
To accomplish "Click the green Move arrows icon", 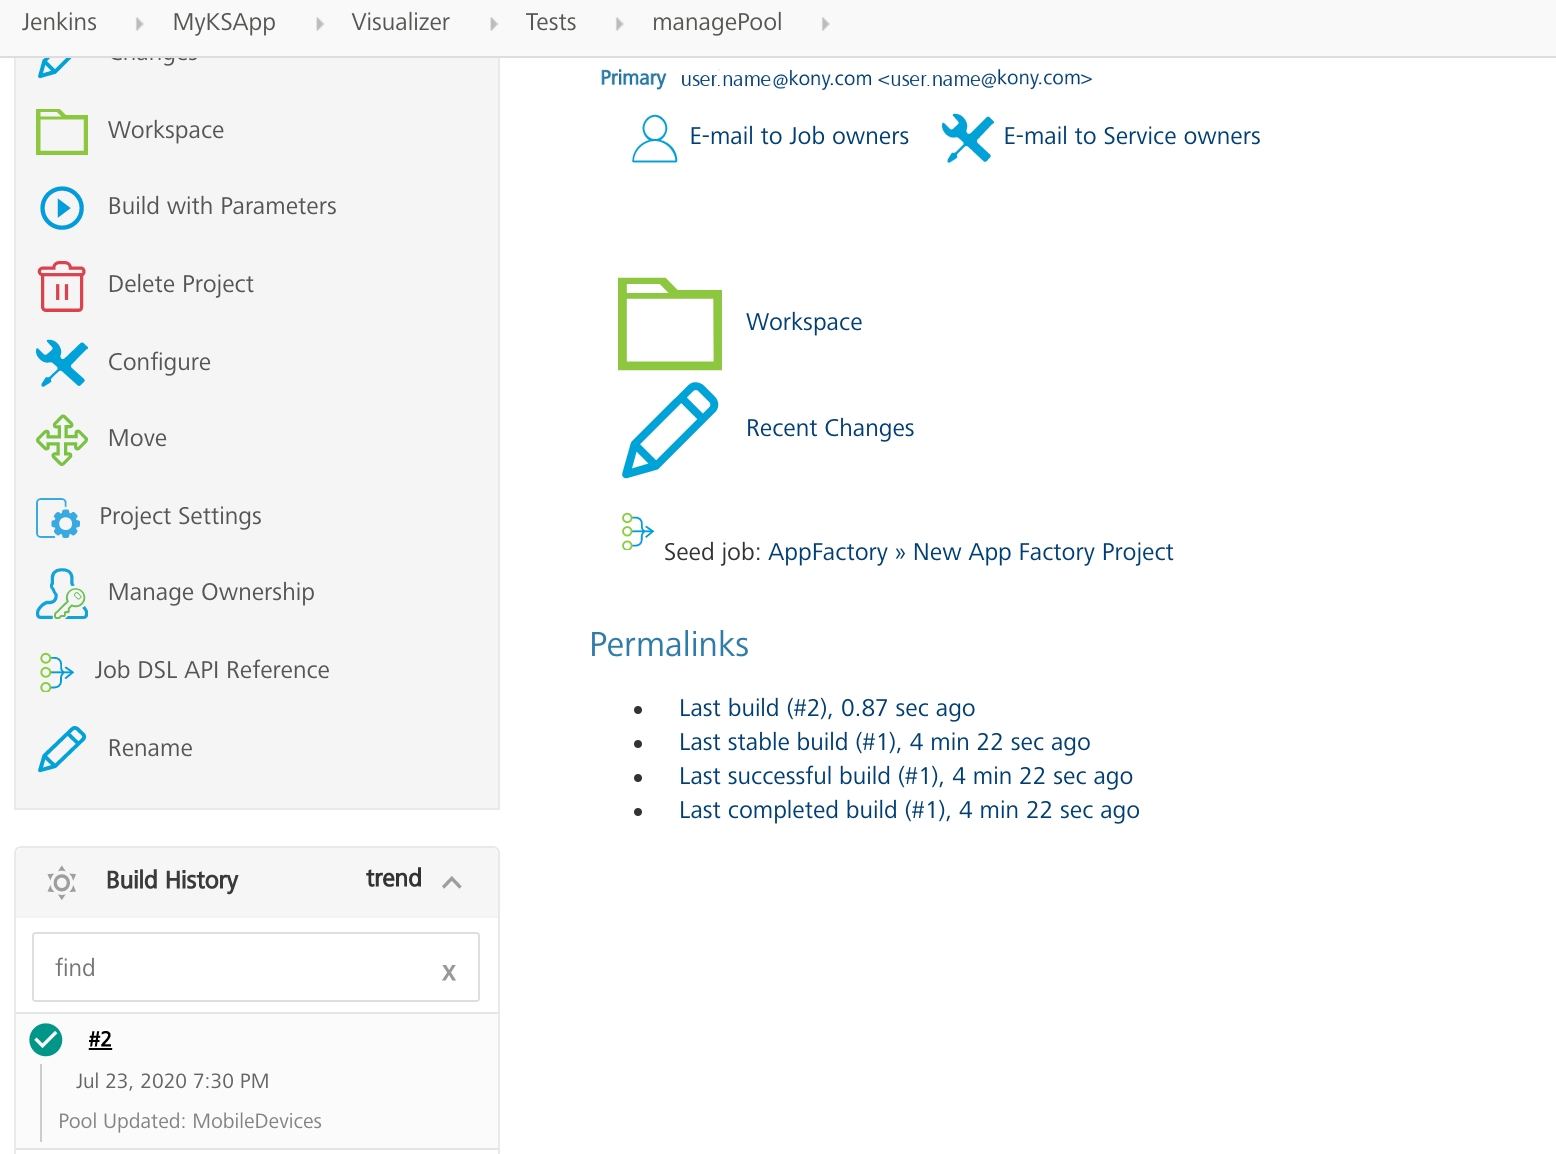I will 62,440.
